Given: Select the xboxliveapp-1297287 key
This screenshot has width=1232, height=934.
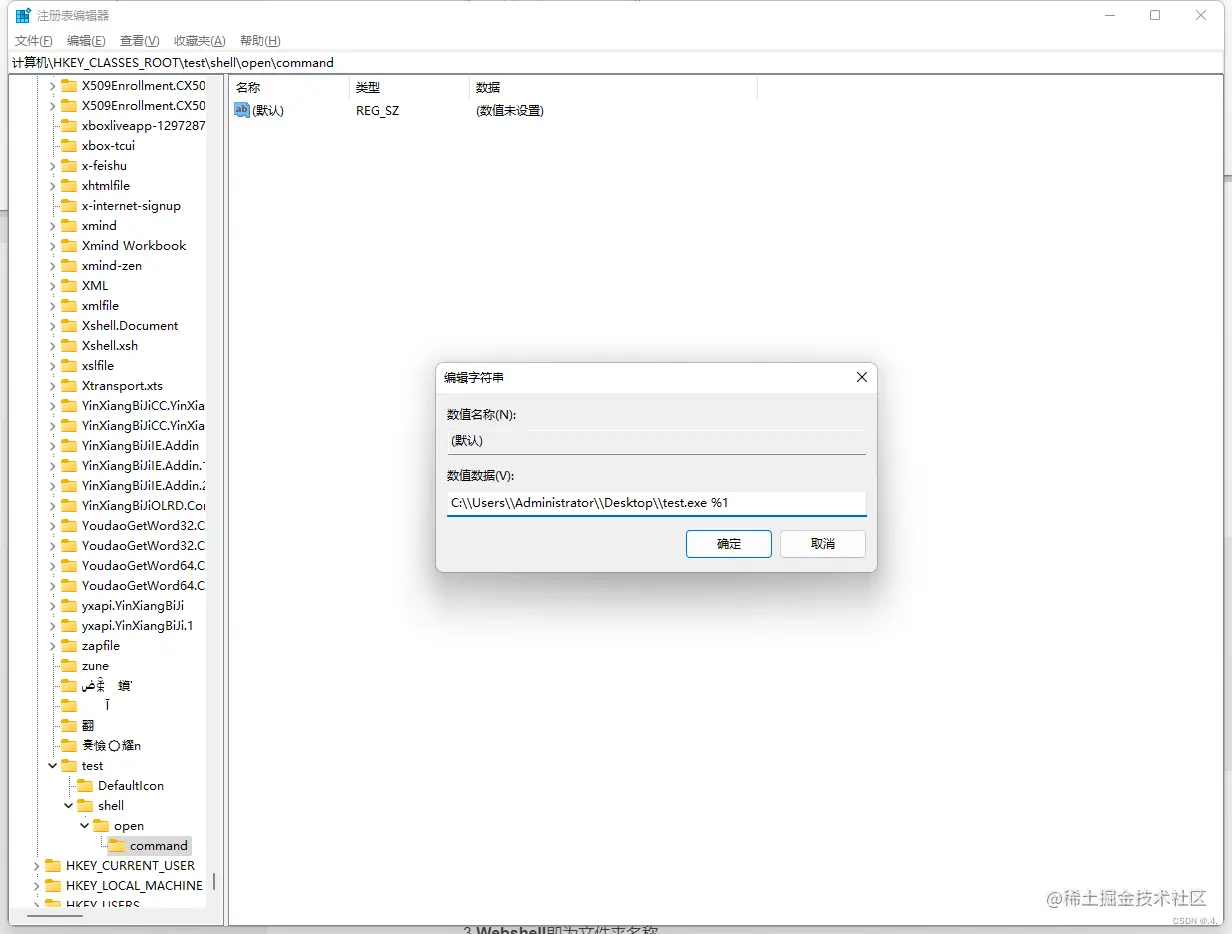Looking at the screenshot, I should [143, 126].
